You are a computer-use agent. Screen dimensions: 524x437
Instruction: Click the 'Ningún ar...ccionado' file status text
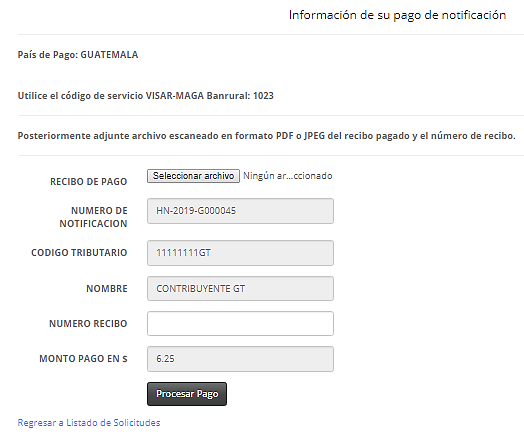[x=287, y=176]
